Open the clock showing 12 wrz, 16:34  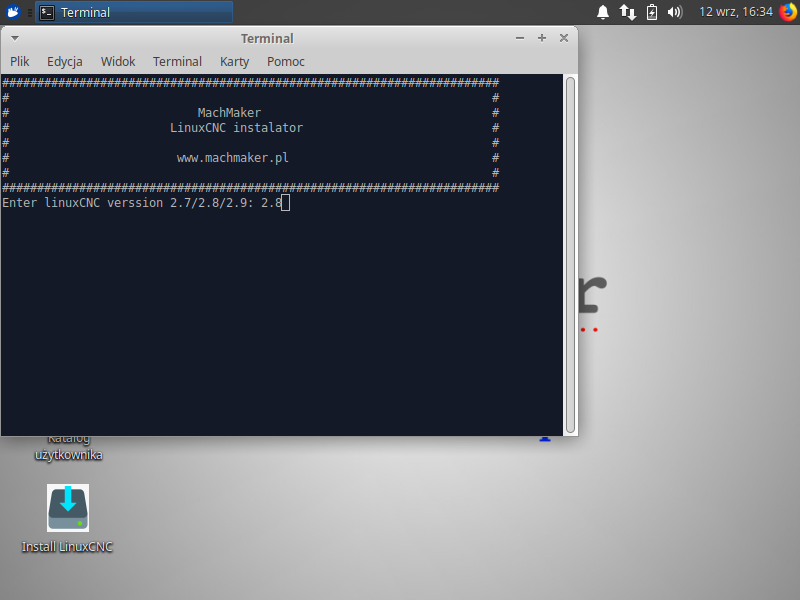pos(736,12)
